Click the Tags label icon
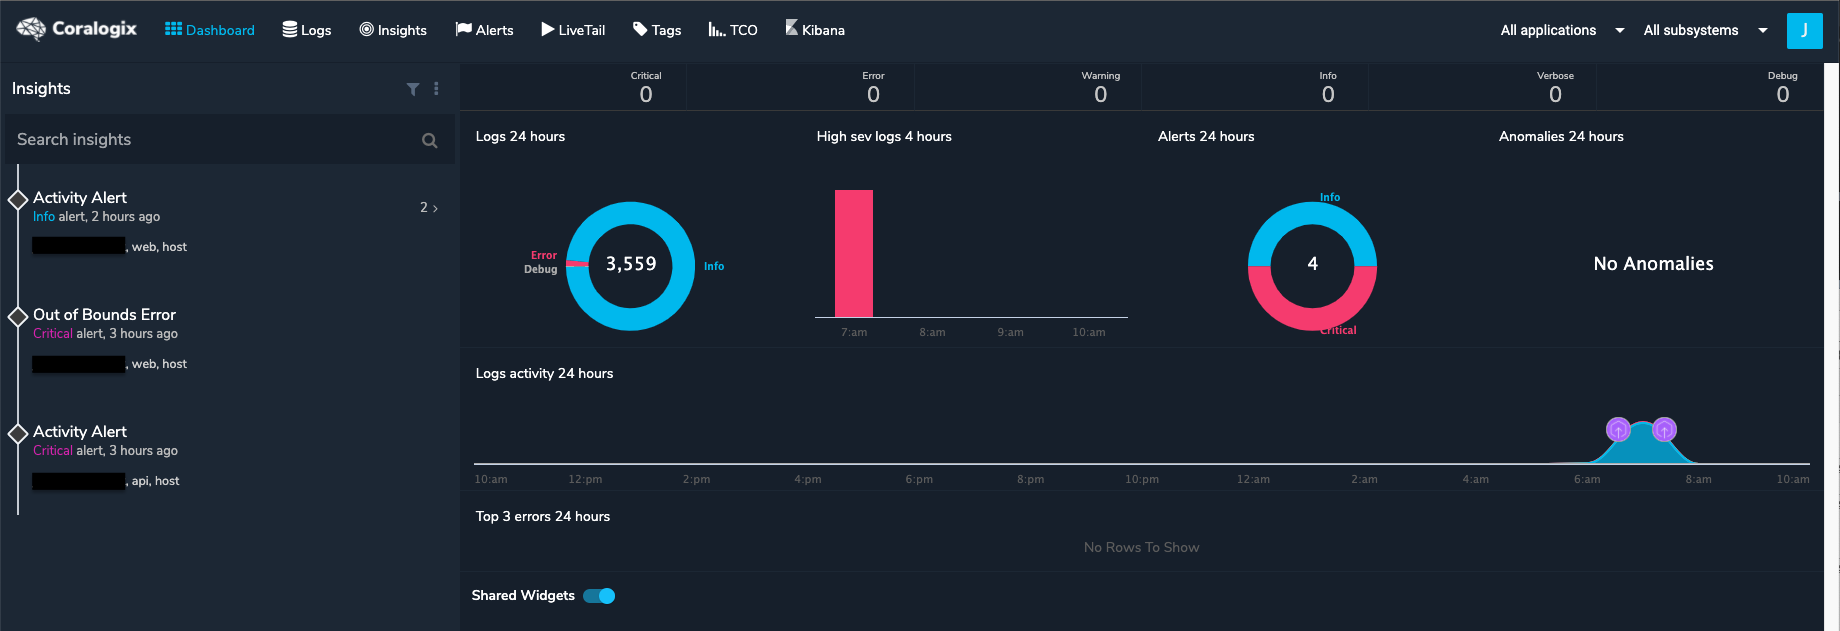1840x631 pixels. [640, 29]
